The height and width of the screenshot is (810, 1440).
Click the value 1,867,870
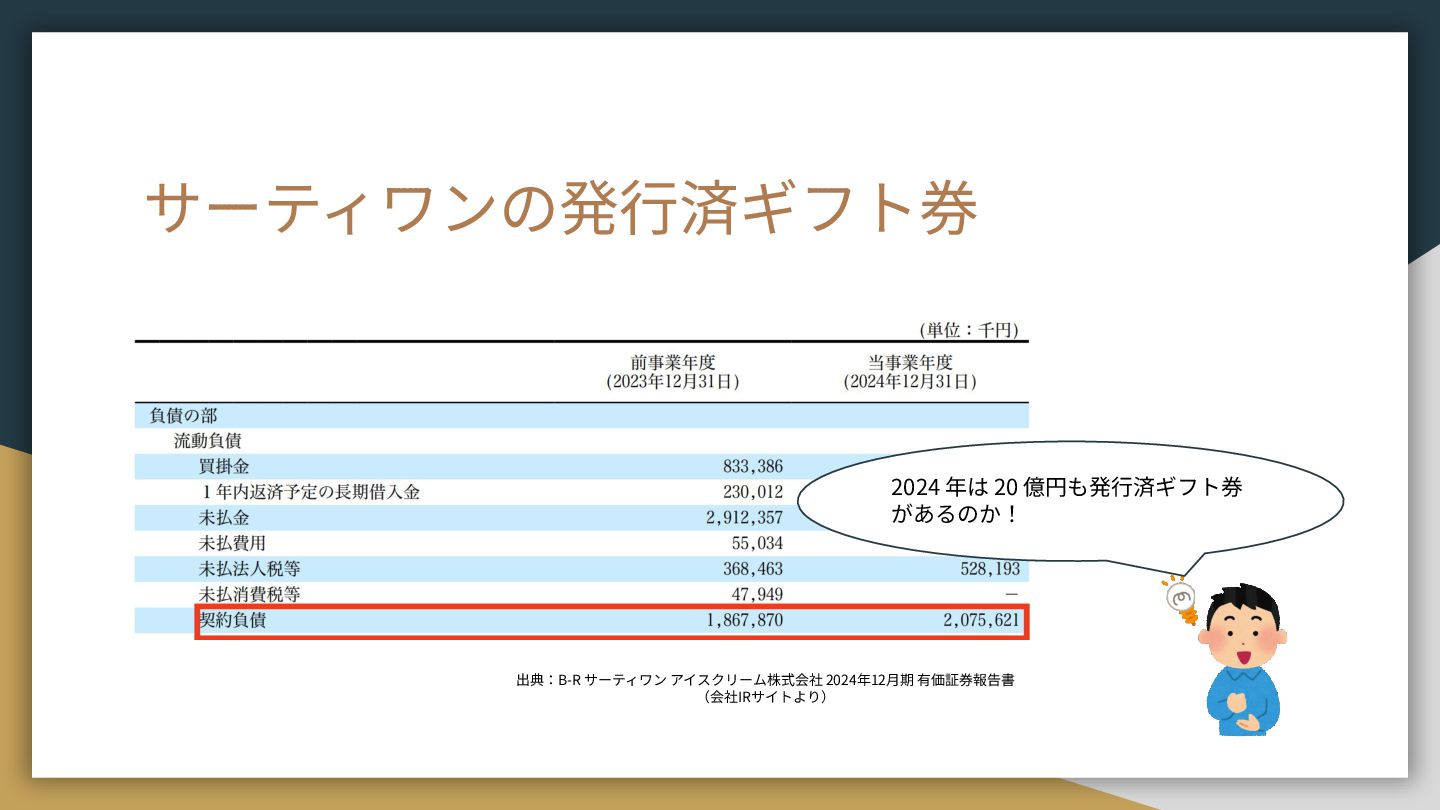click(744, 621)
